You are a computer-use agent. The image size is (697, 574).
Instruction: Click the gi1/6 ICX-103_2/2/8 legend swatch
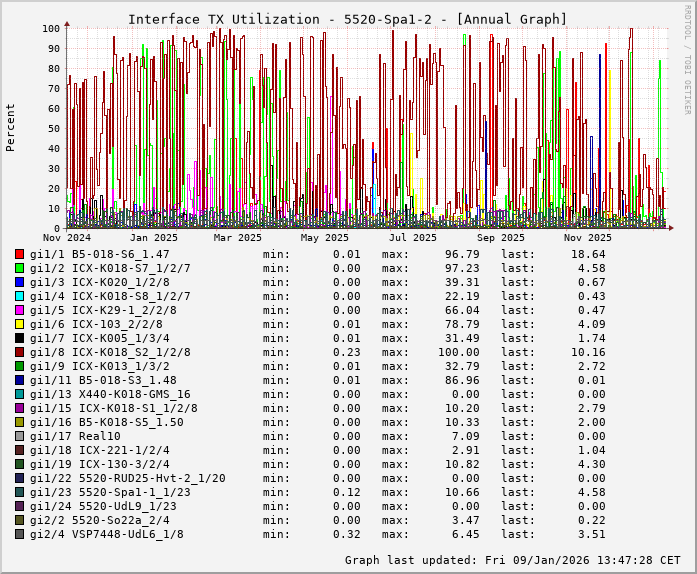click(20, 324)
